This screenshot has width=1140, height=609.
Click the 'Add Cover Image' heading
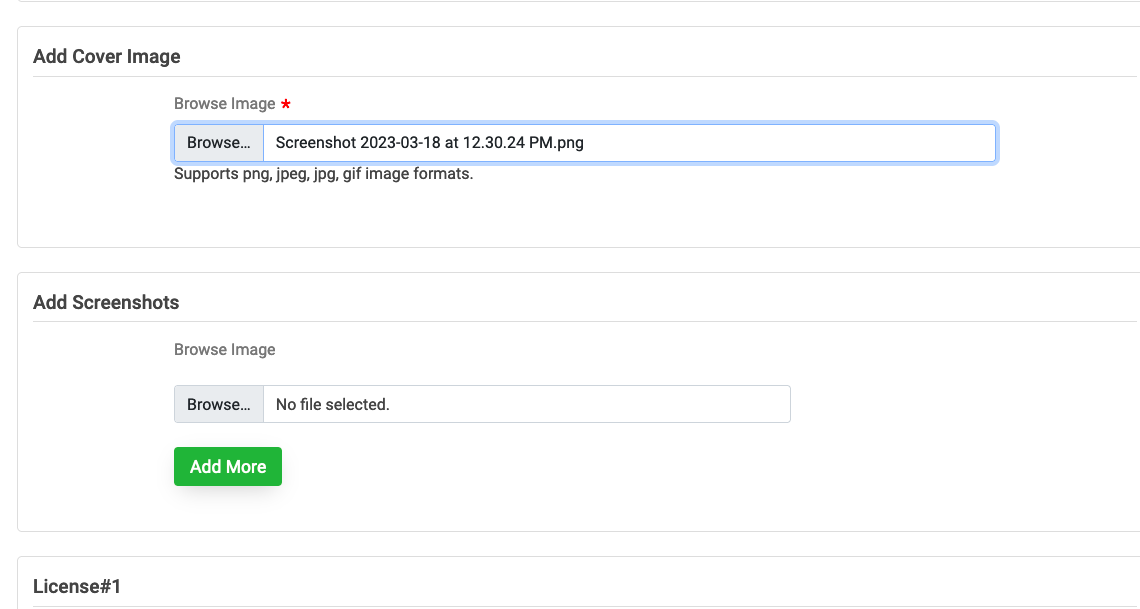(107, 57)
